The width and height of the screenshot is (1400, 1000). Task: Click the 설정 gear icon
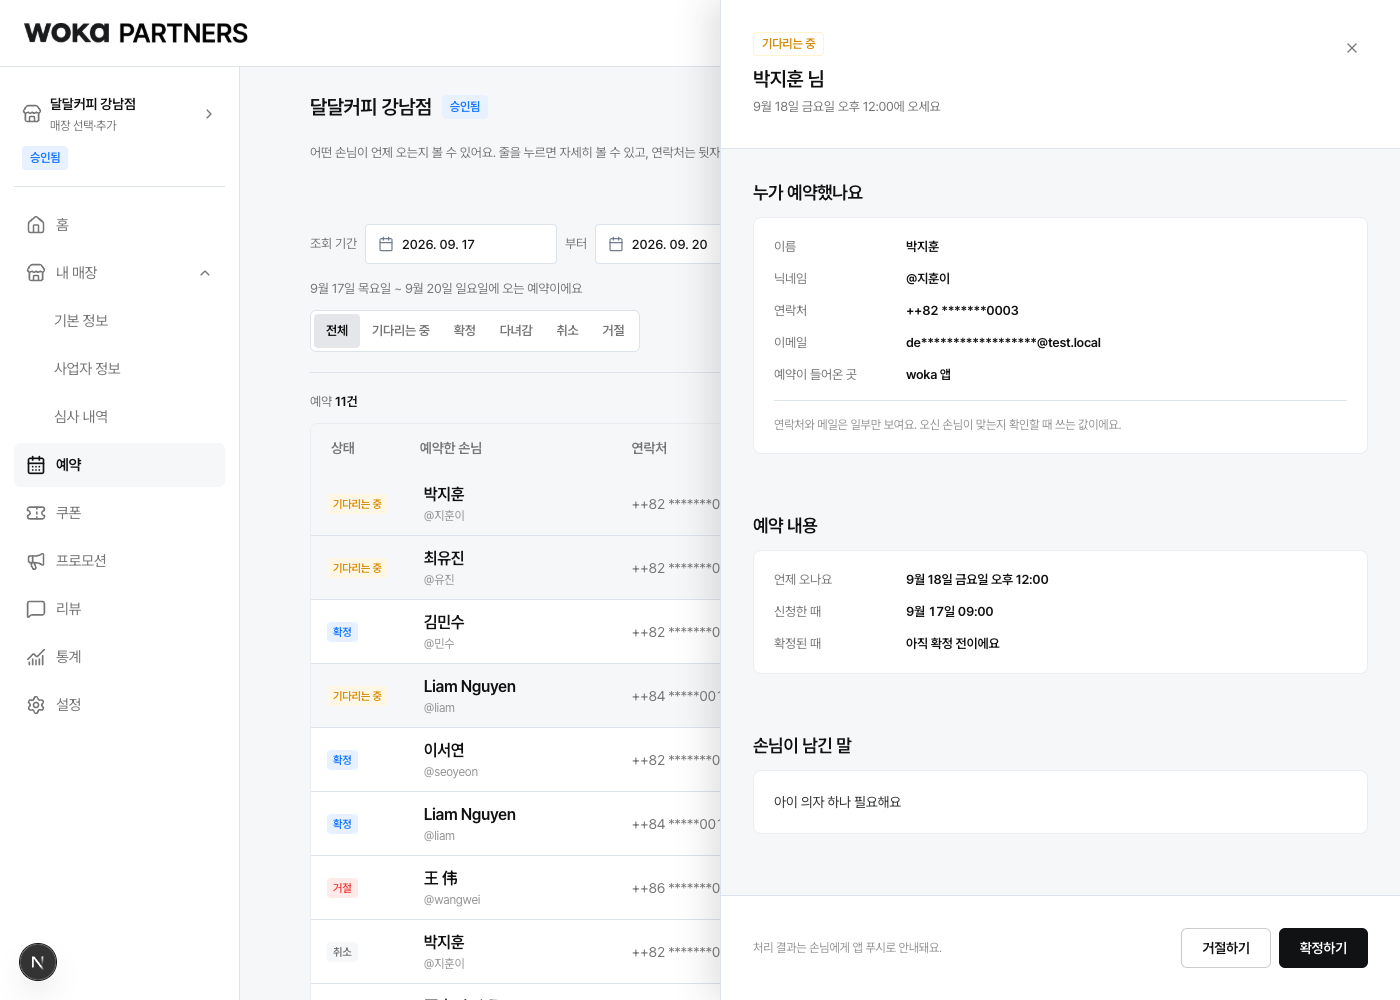click(36, 705)
